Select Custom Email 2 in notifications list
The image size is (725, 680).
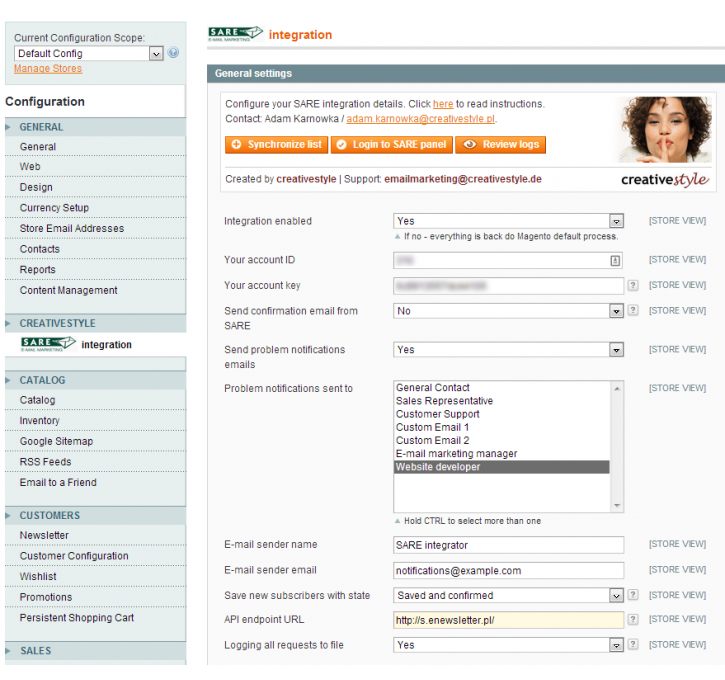pos(502,441)
